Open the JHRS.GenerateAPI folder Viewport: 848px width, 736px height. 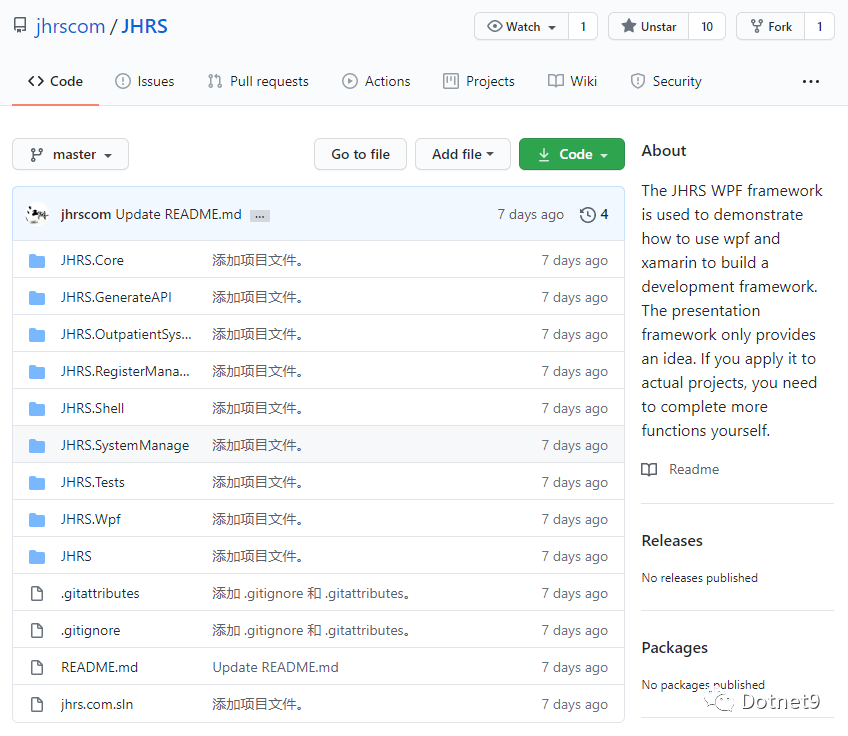pyautogui.click(x=116, y=297)
